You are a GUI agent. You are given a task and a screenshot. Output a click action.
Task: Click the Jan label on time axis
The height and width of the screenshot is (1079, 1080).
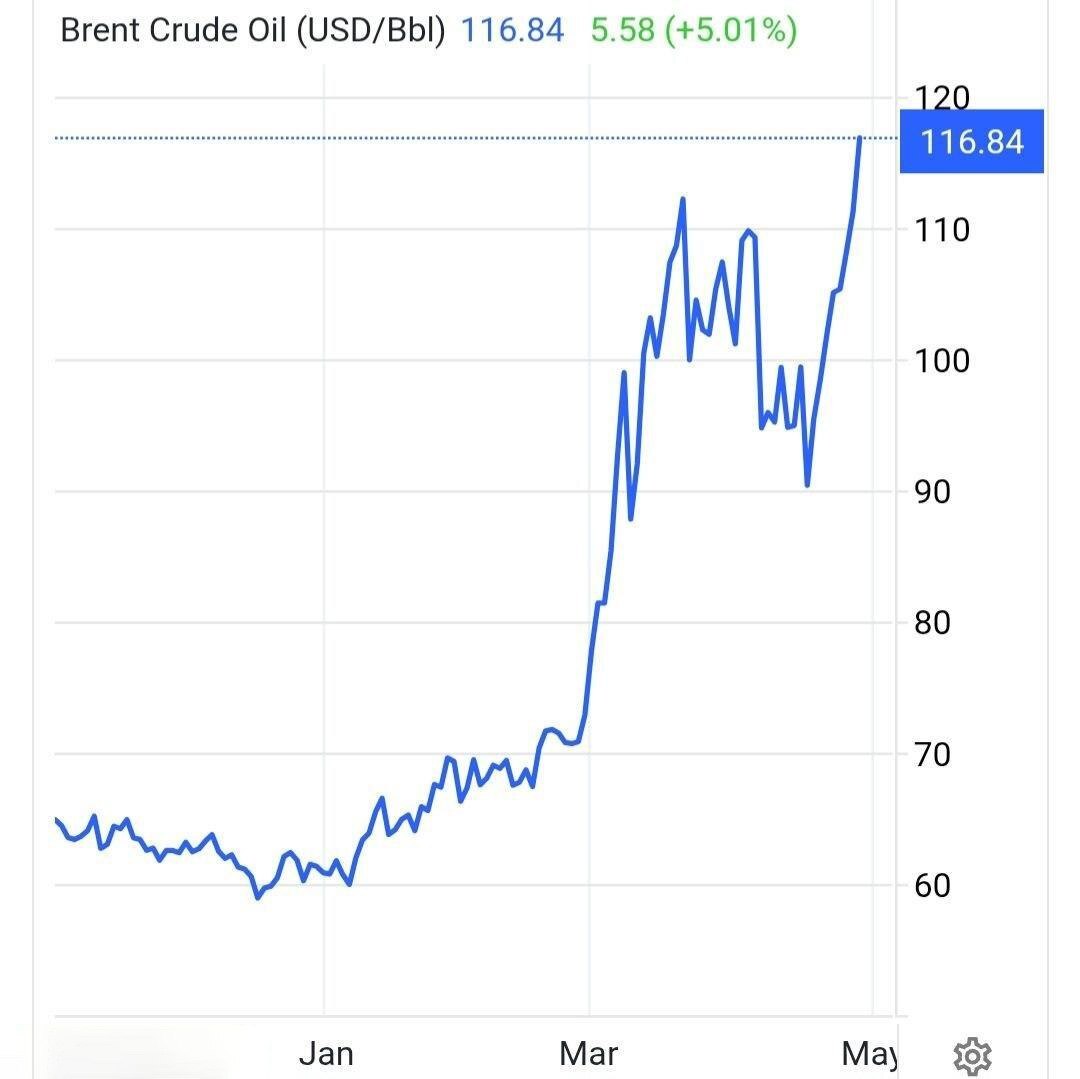coord(326,1053)
